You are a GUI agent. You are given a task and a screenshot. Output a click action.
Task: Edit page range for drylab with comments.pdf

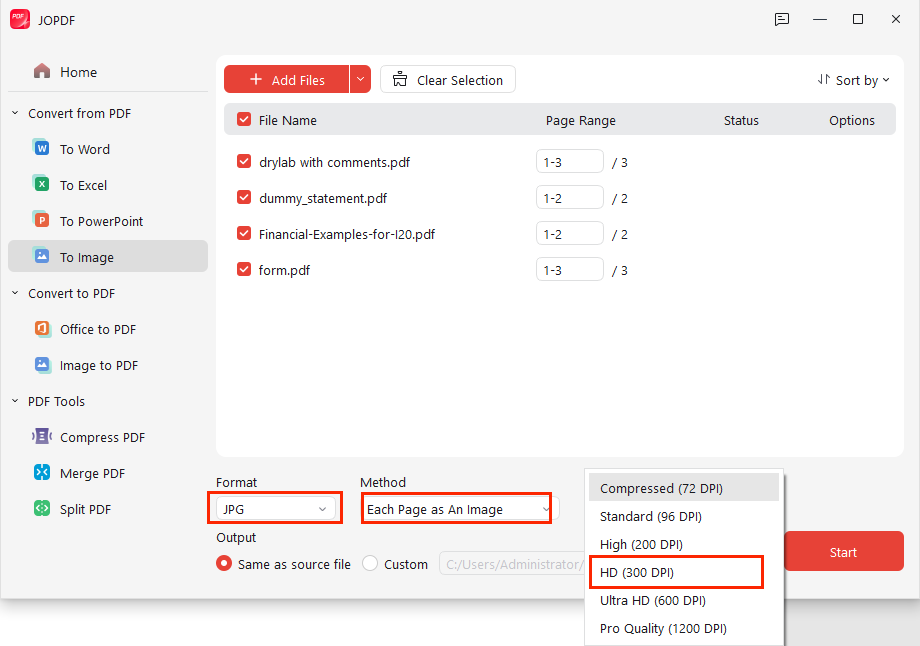coord(570,161)
